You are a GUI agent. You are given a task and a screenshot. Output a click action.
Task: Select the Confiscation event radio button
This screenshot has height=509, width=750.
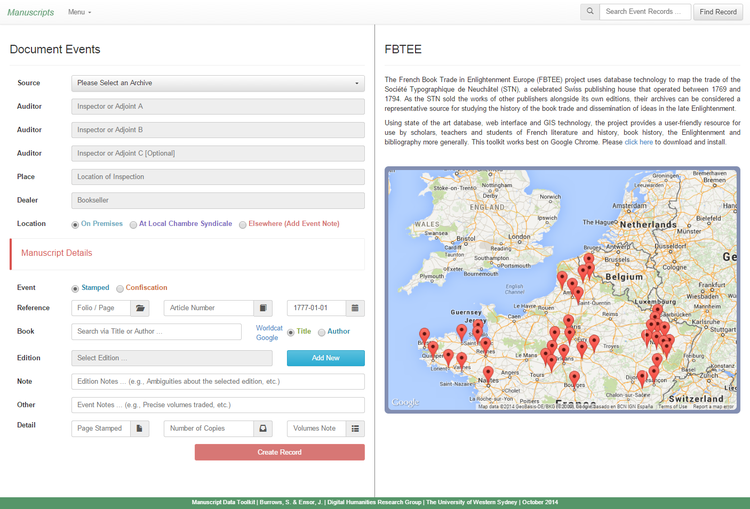click(121, 288)
